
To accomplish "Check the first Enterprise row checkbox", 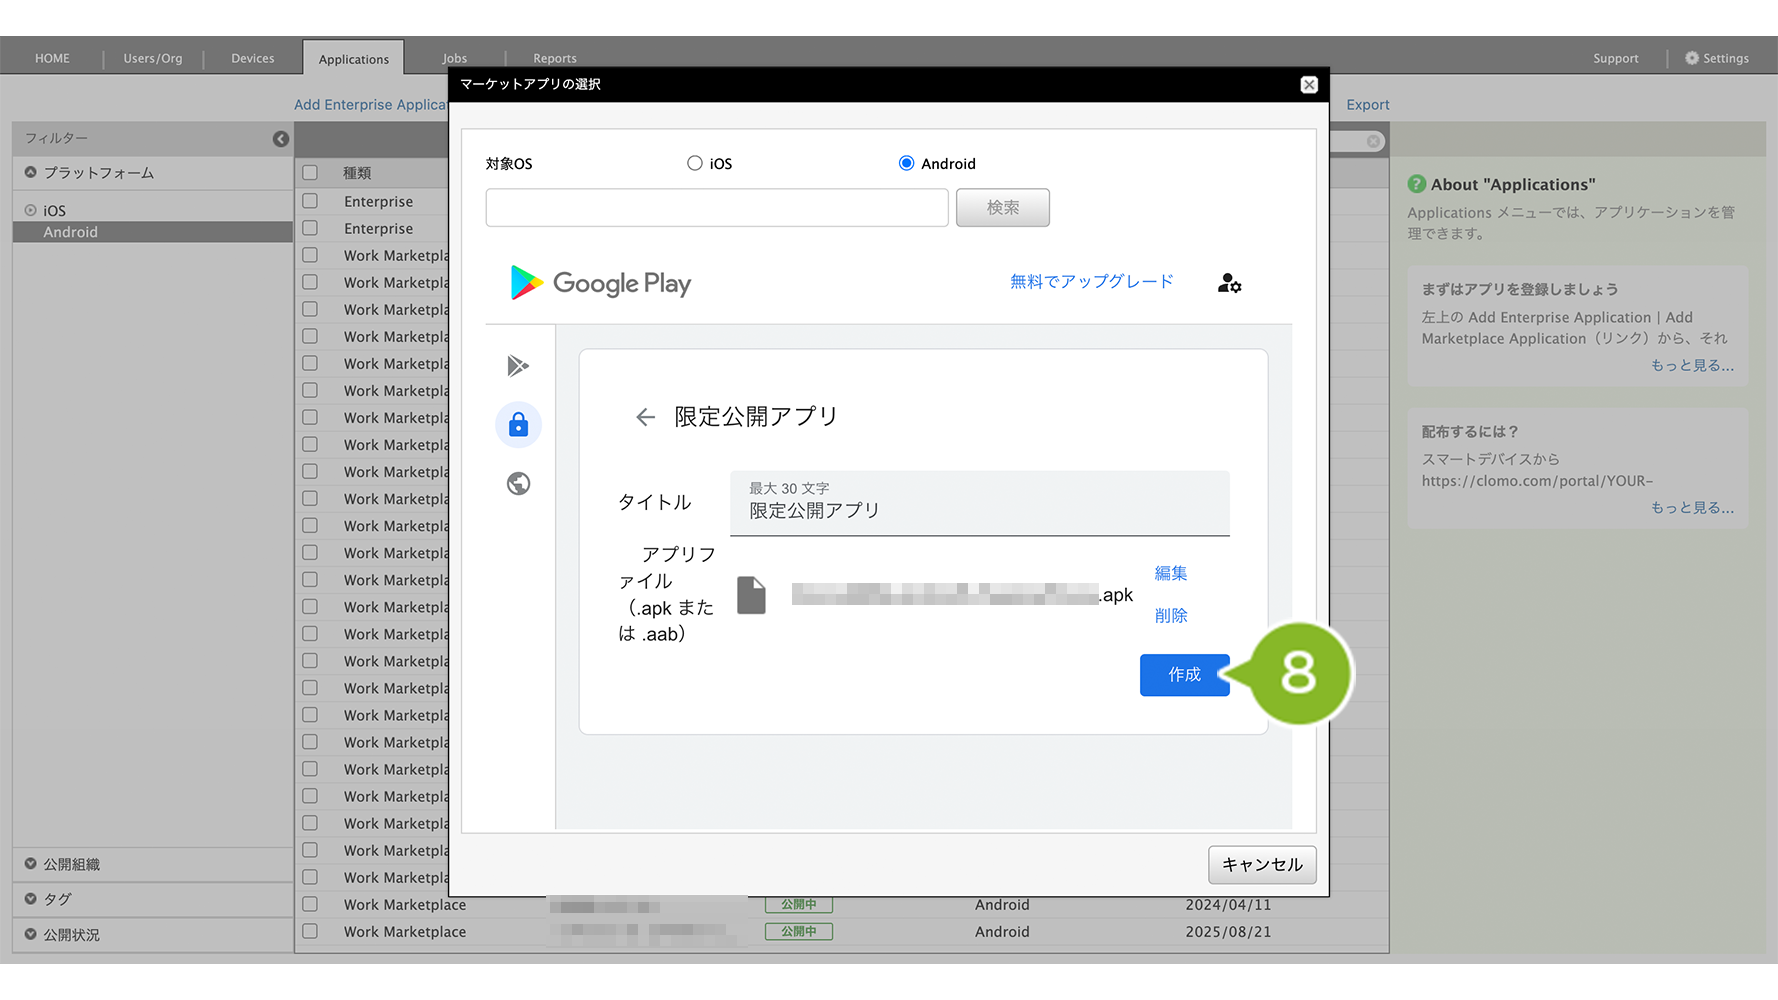I will click(310, 201).
